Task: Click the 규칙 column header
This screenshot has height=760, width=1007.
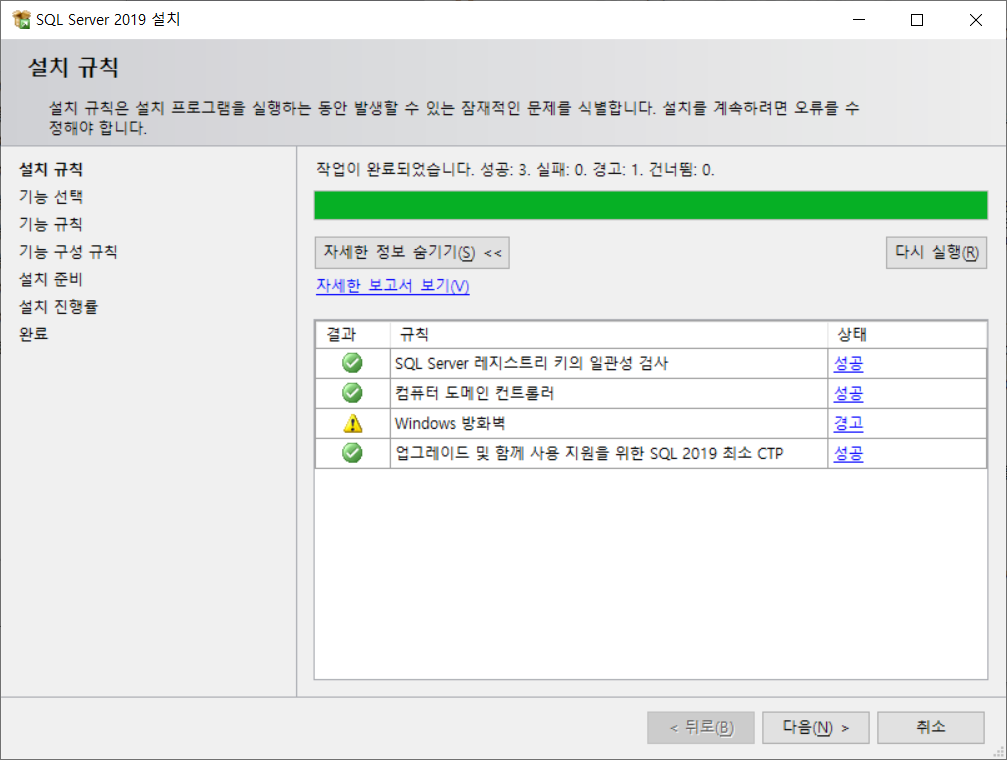Action: pyautogui.click(x=609, y=334)
